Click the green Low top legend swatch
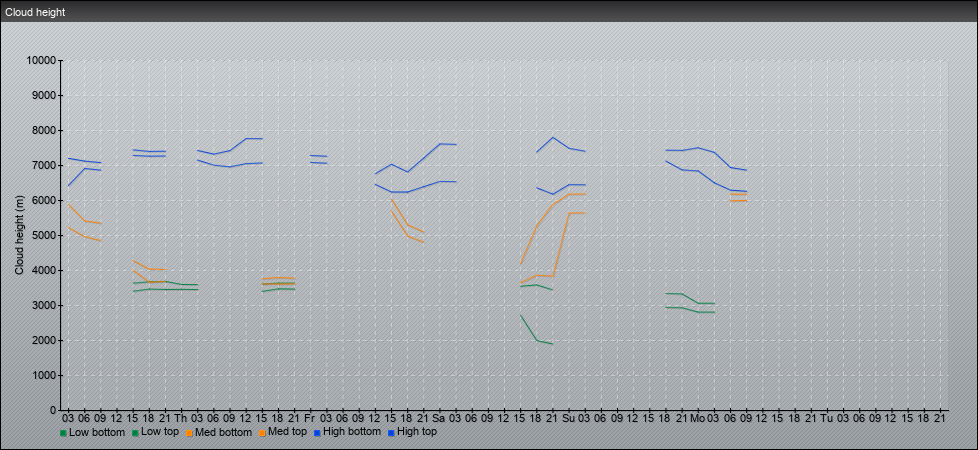The width and height of the screenshot is (978, 450). [x=135, y=433]
